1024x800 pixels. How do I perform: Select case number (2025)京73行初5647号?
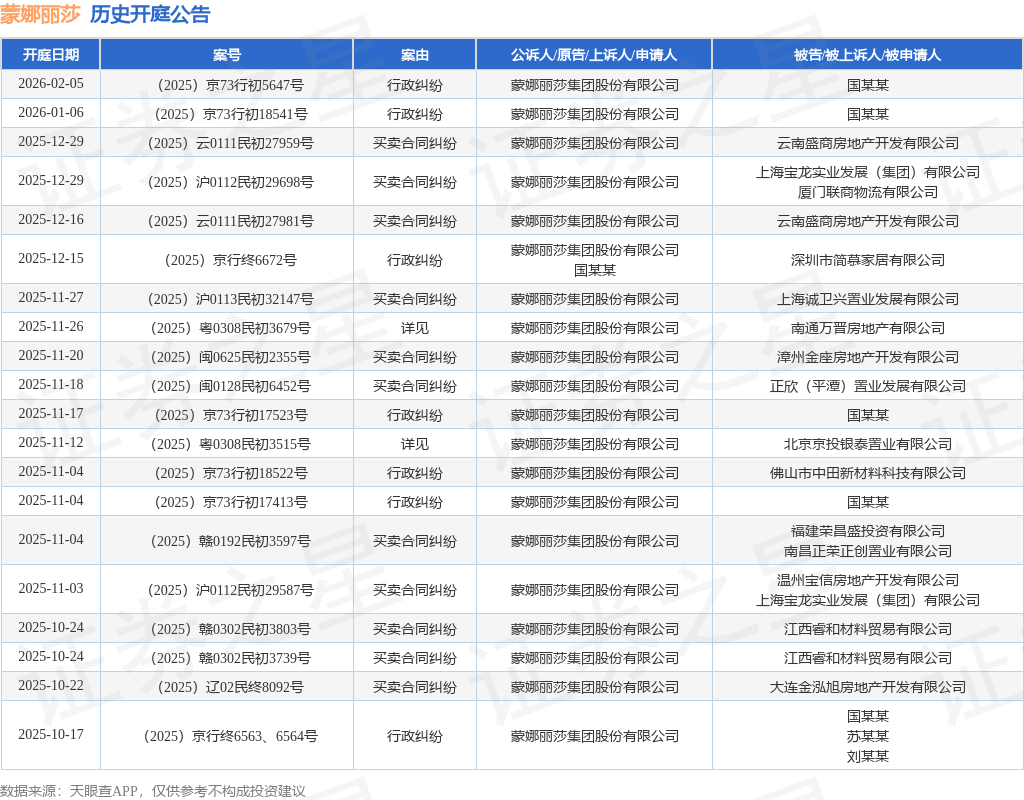227,85
